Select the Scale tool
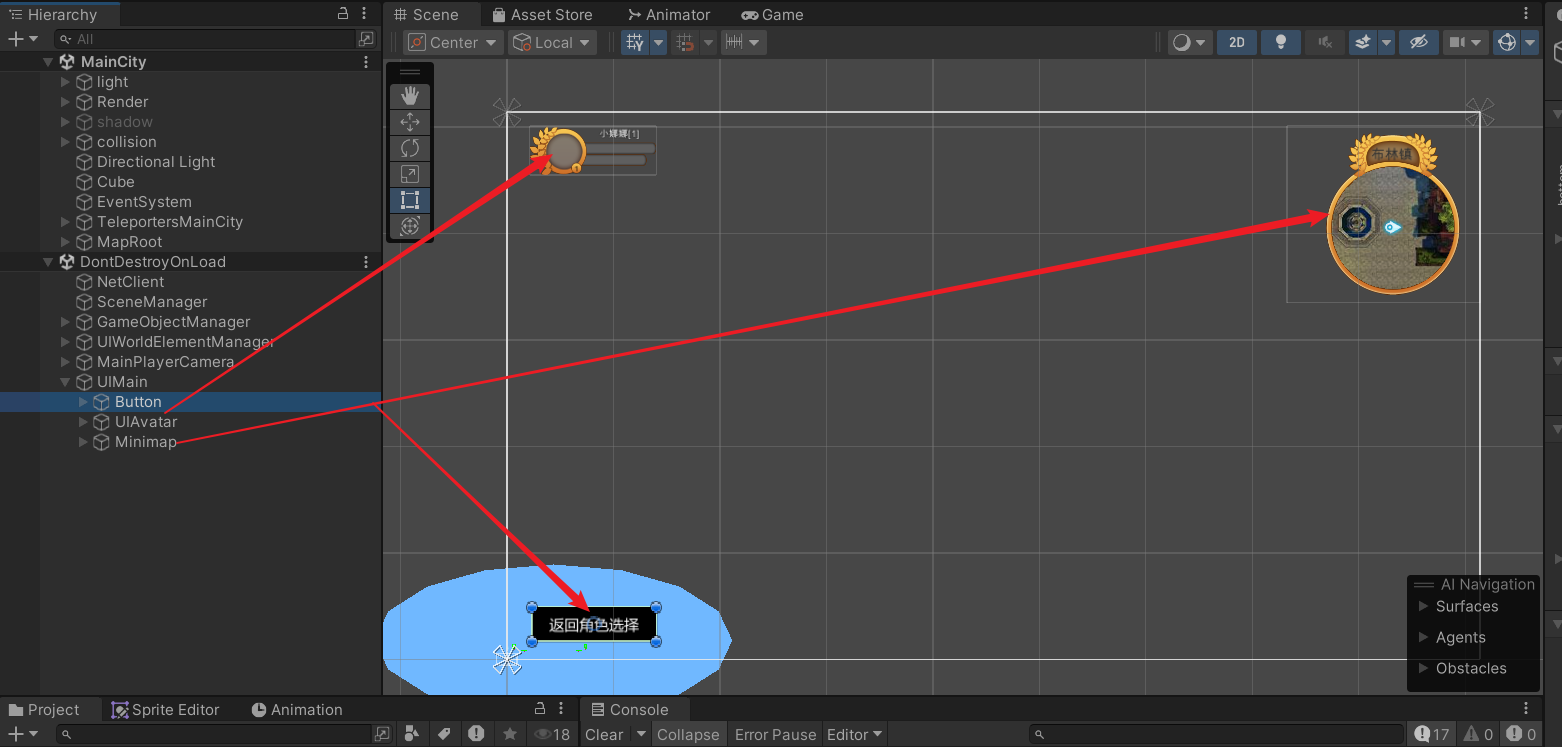The width and height of the screenshot is (1562, 747). [409, 174]
